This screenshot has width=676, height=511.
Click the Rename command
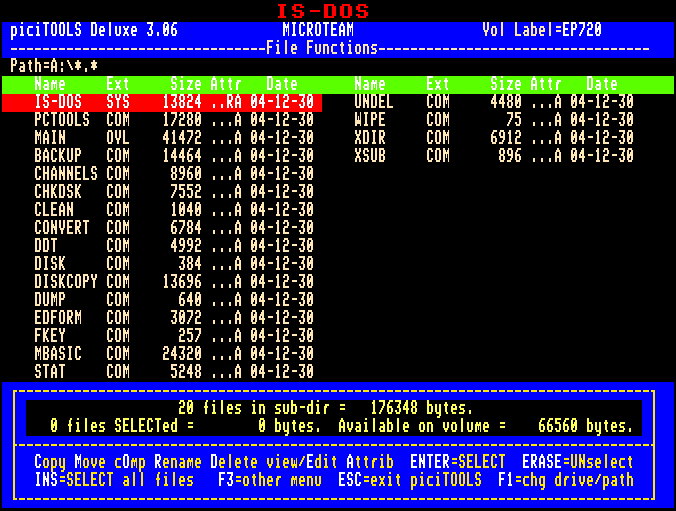178,462
